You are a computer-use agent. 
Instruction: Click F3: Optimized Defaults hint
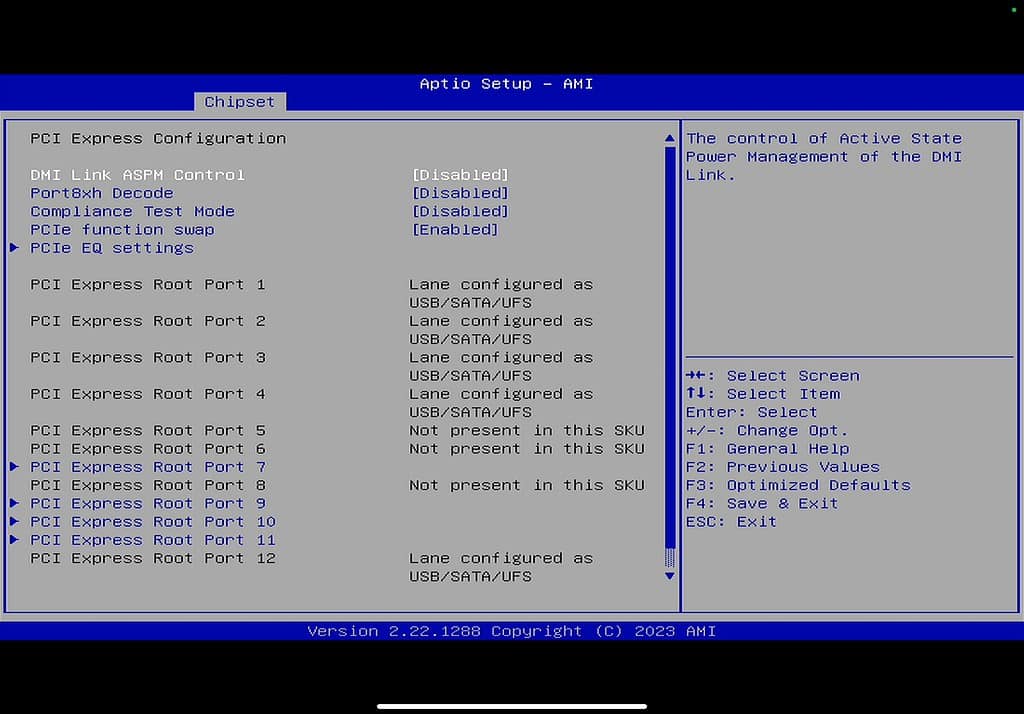797,485
